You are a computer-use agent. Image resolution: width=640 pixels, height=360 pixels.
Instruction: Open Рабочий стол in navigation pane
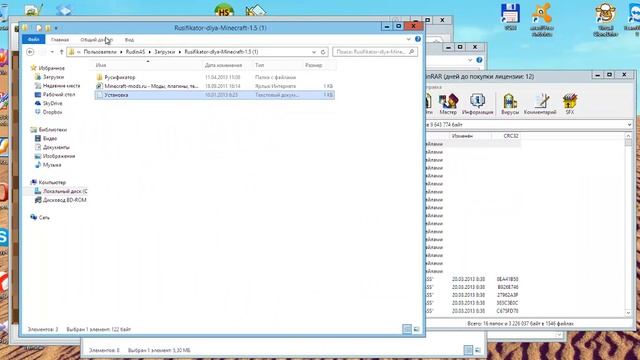[x=55, y=94]
